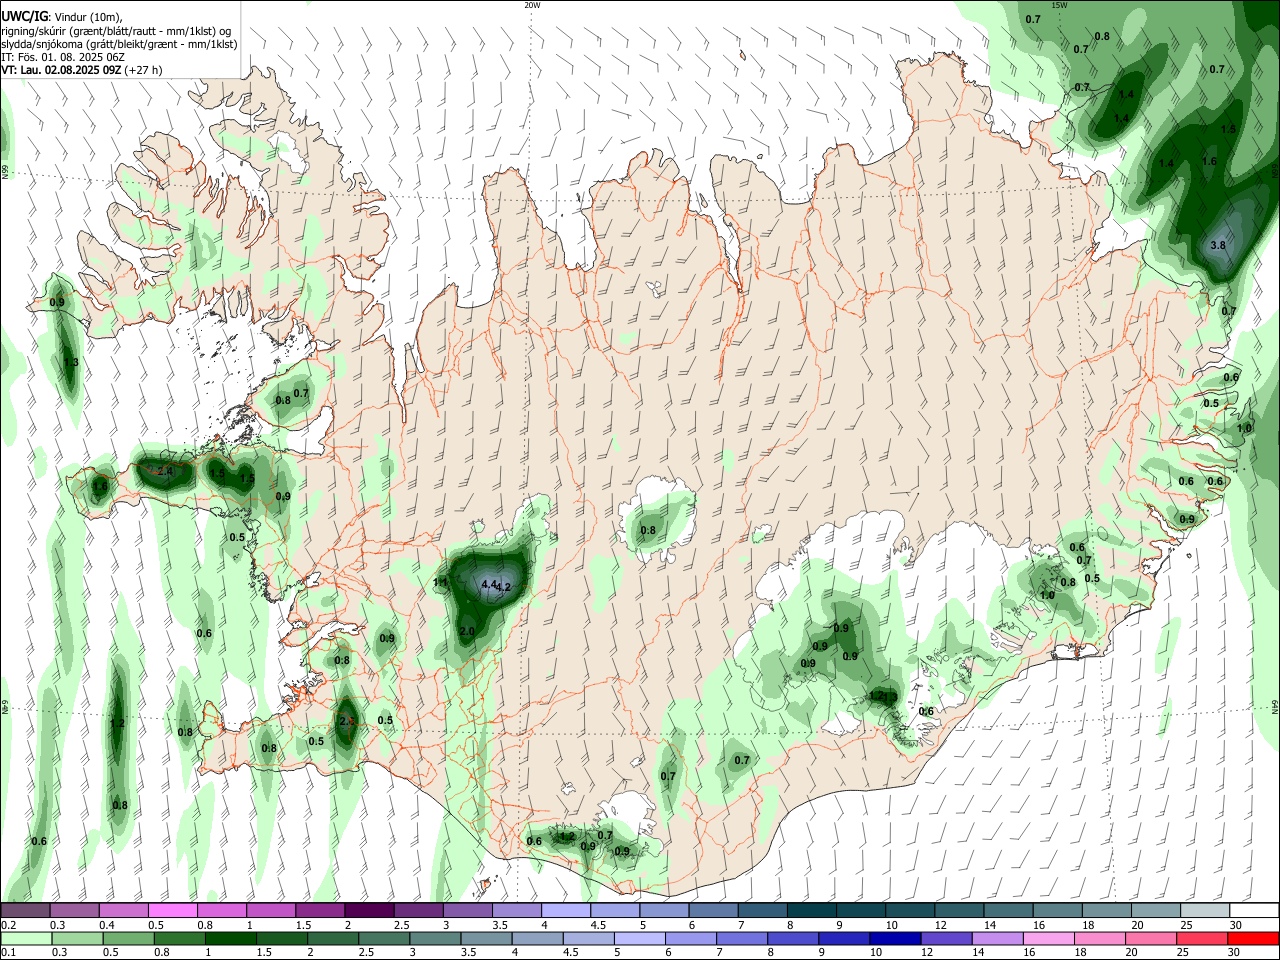Screen dimensions: 1280x960
Task: Click the 0.8 value on Hofsjökull glacier
Action: coord(648,531)
